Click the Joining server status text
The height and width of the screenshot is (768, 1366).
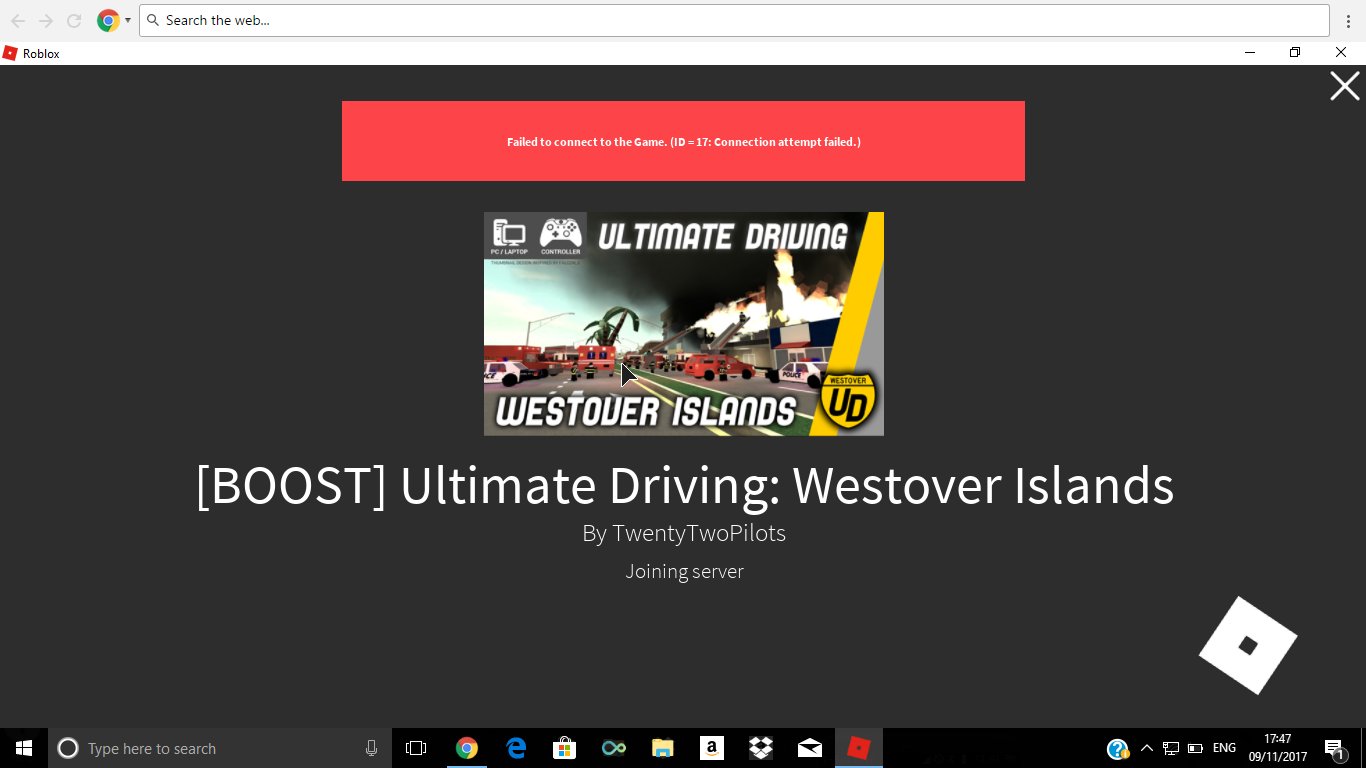684,572
